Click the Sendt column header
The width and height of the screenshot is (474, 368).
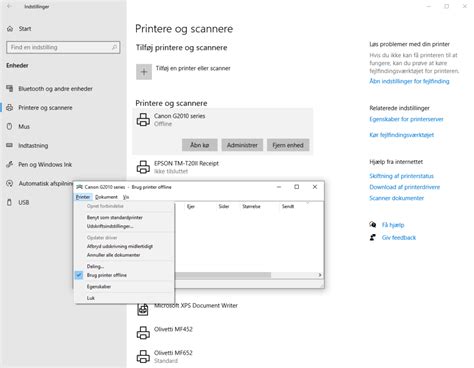[288, 206]
